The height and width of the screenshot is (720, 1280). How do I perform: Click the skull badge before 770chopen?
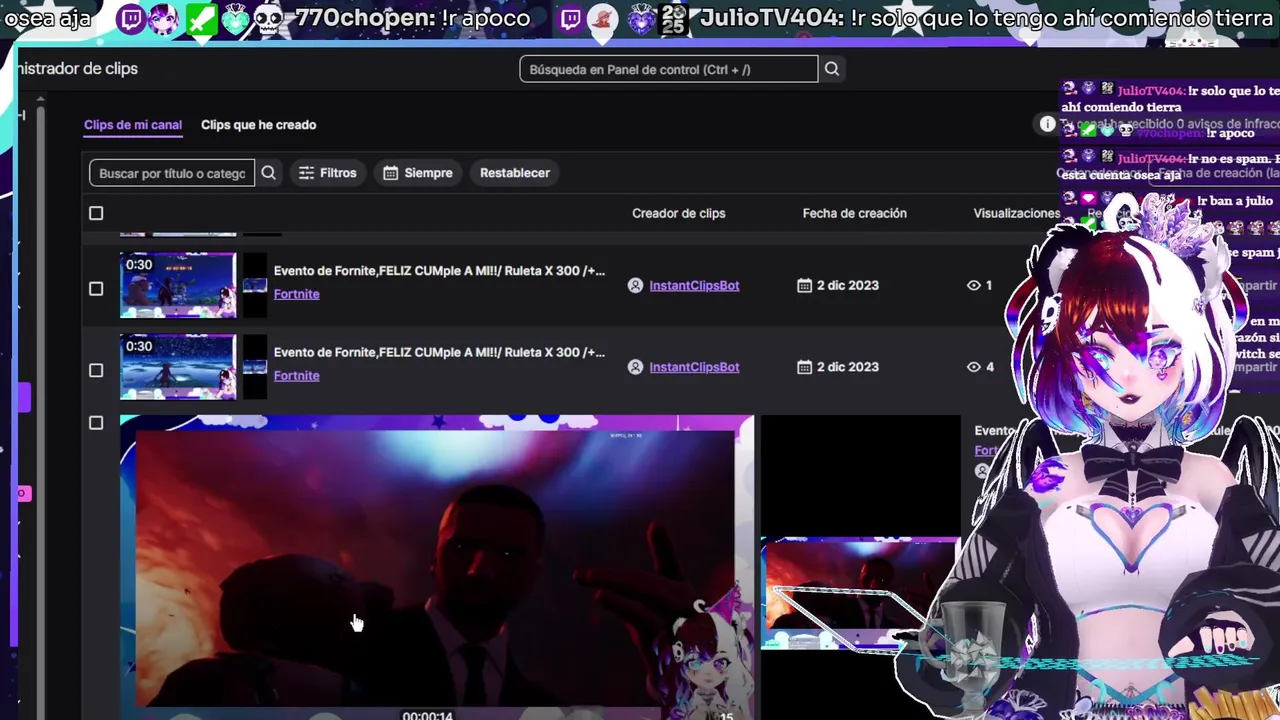click(x=268, y=20)
